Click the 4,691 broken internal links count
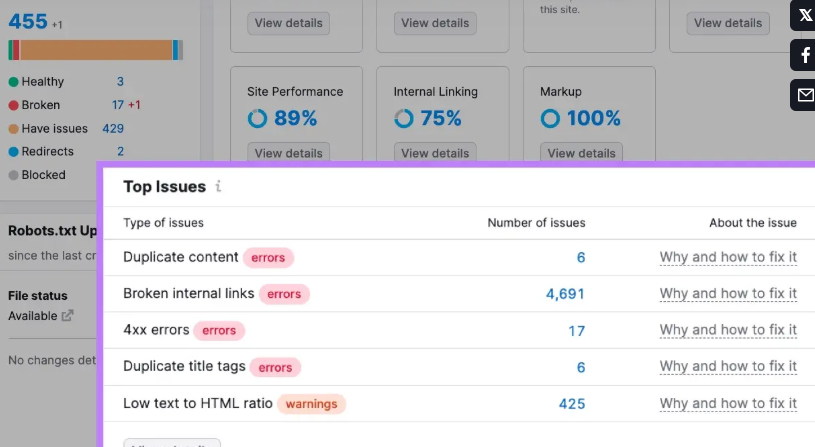The width and height of the screenshot is (815, 447). [565, 294]
